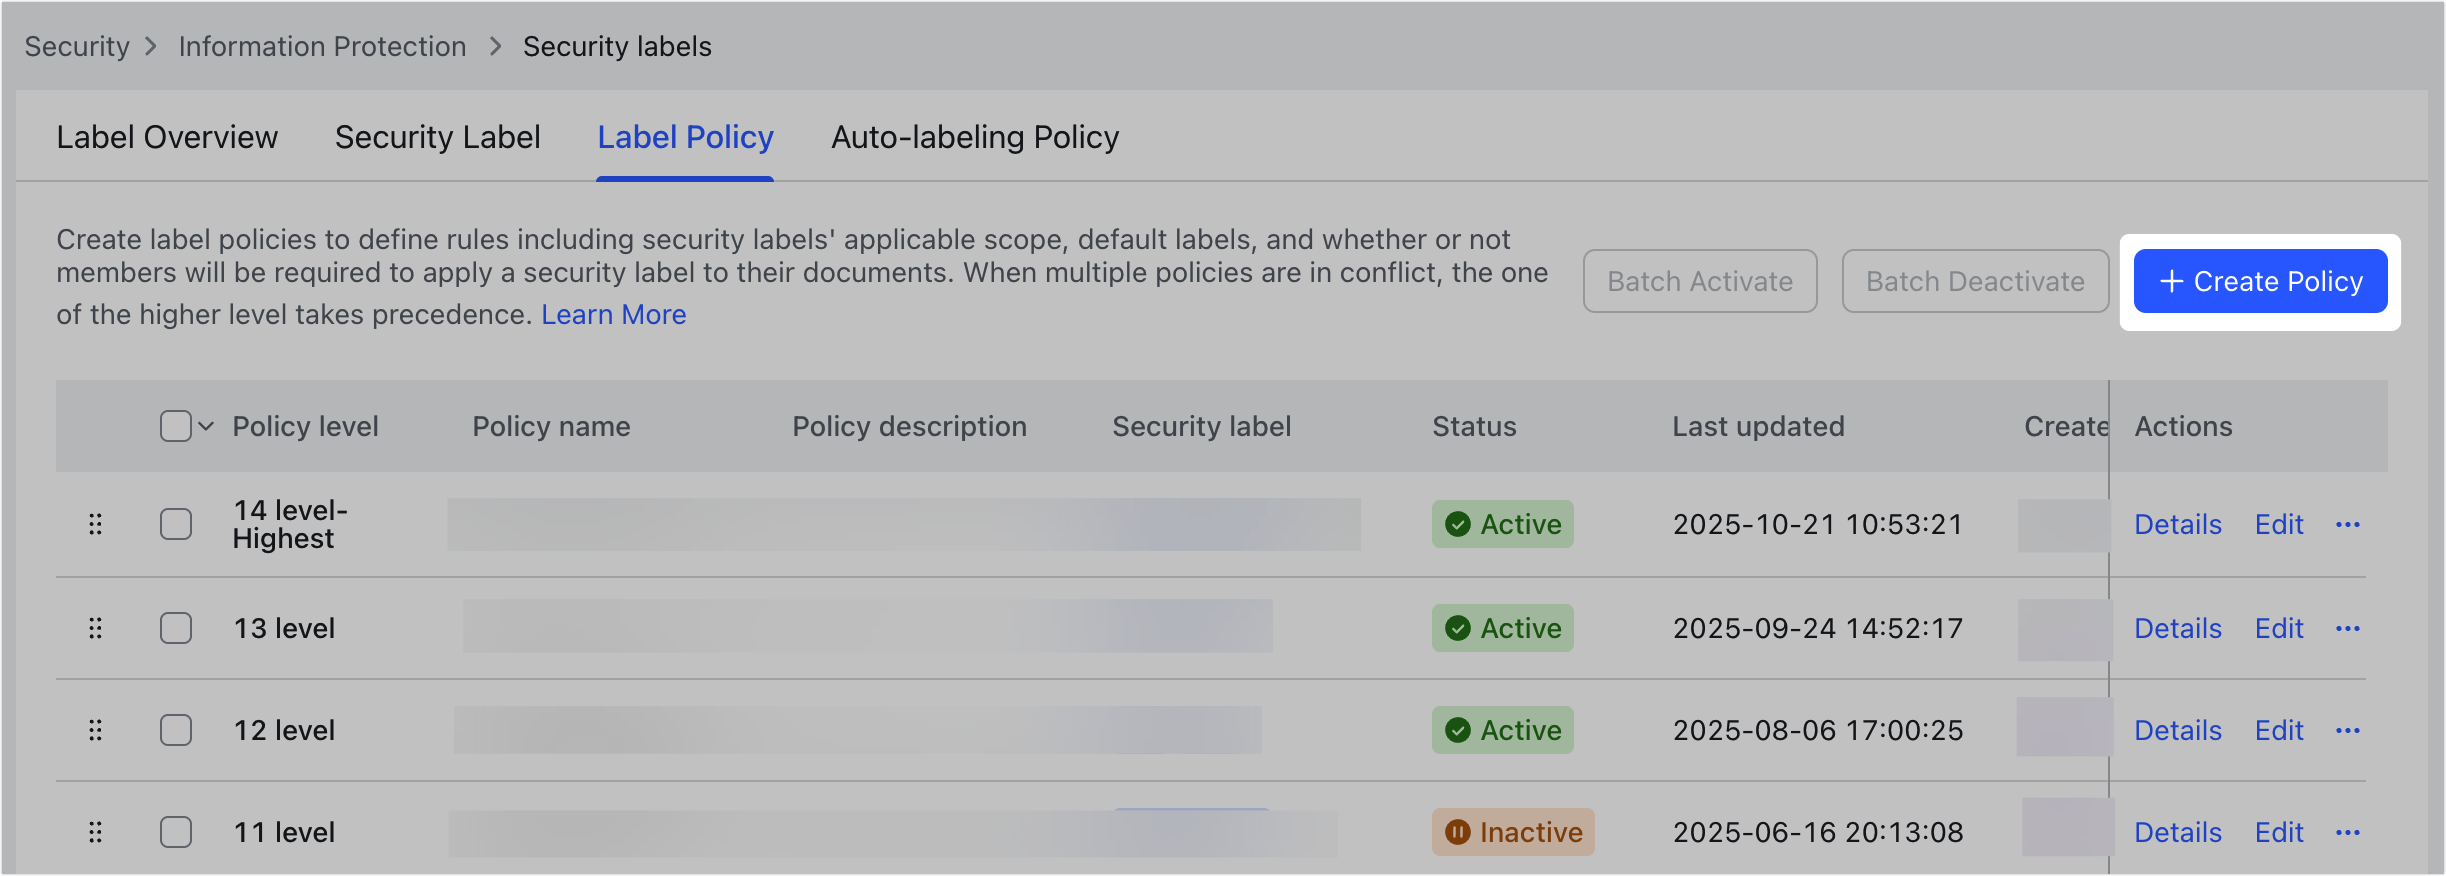Click the drag handle for 12 level row
The height and width of the screenshot is (876, 2446).
pos(95,730)
